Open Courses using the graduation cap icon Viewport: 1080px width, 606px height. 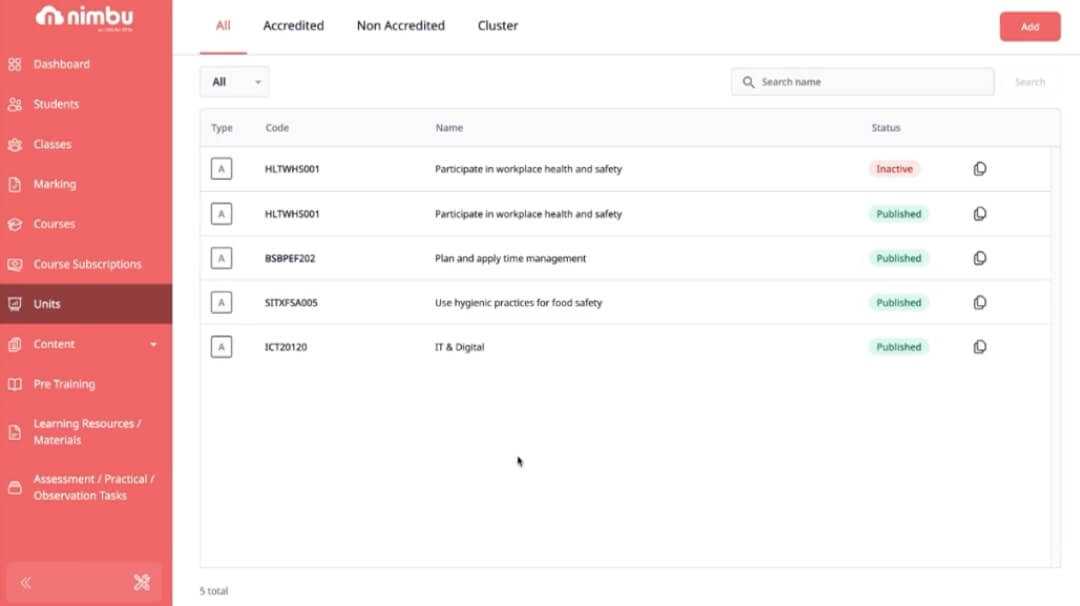click(x=14, y=223)
